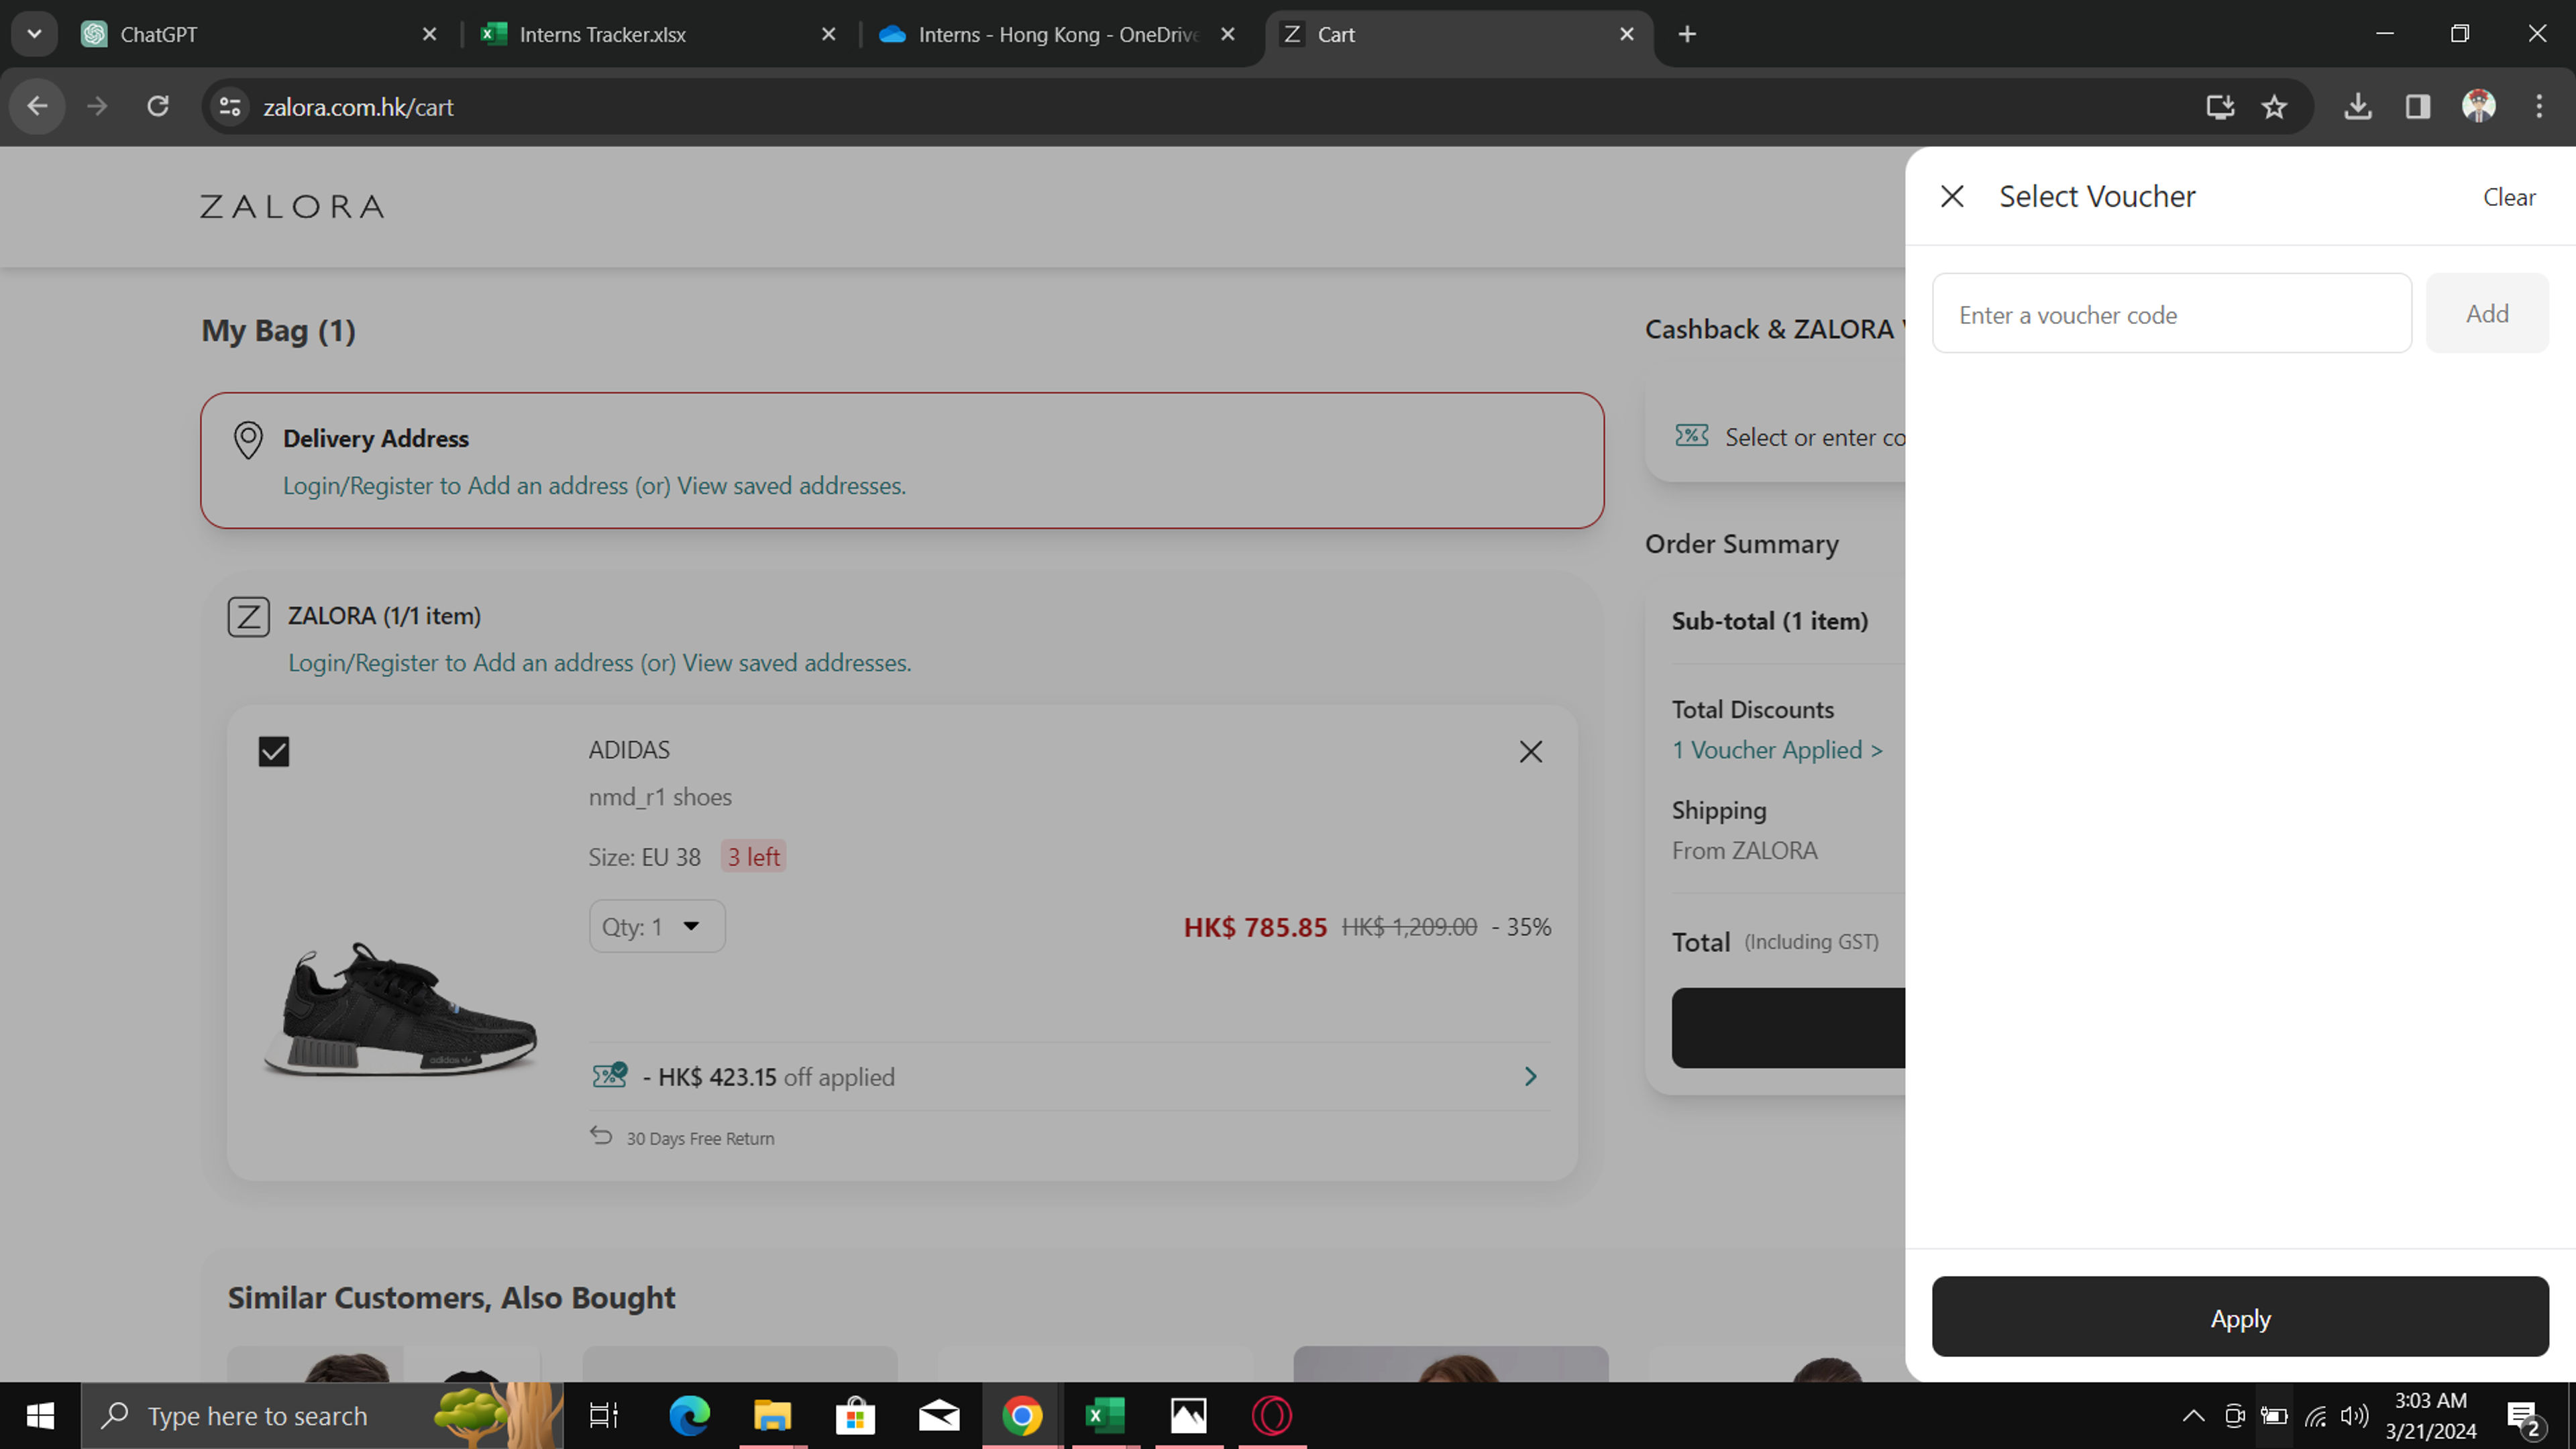Open the tab search dropdown
The image size is (2576, 1449).
coord(34,34)
